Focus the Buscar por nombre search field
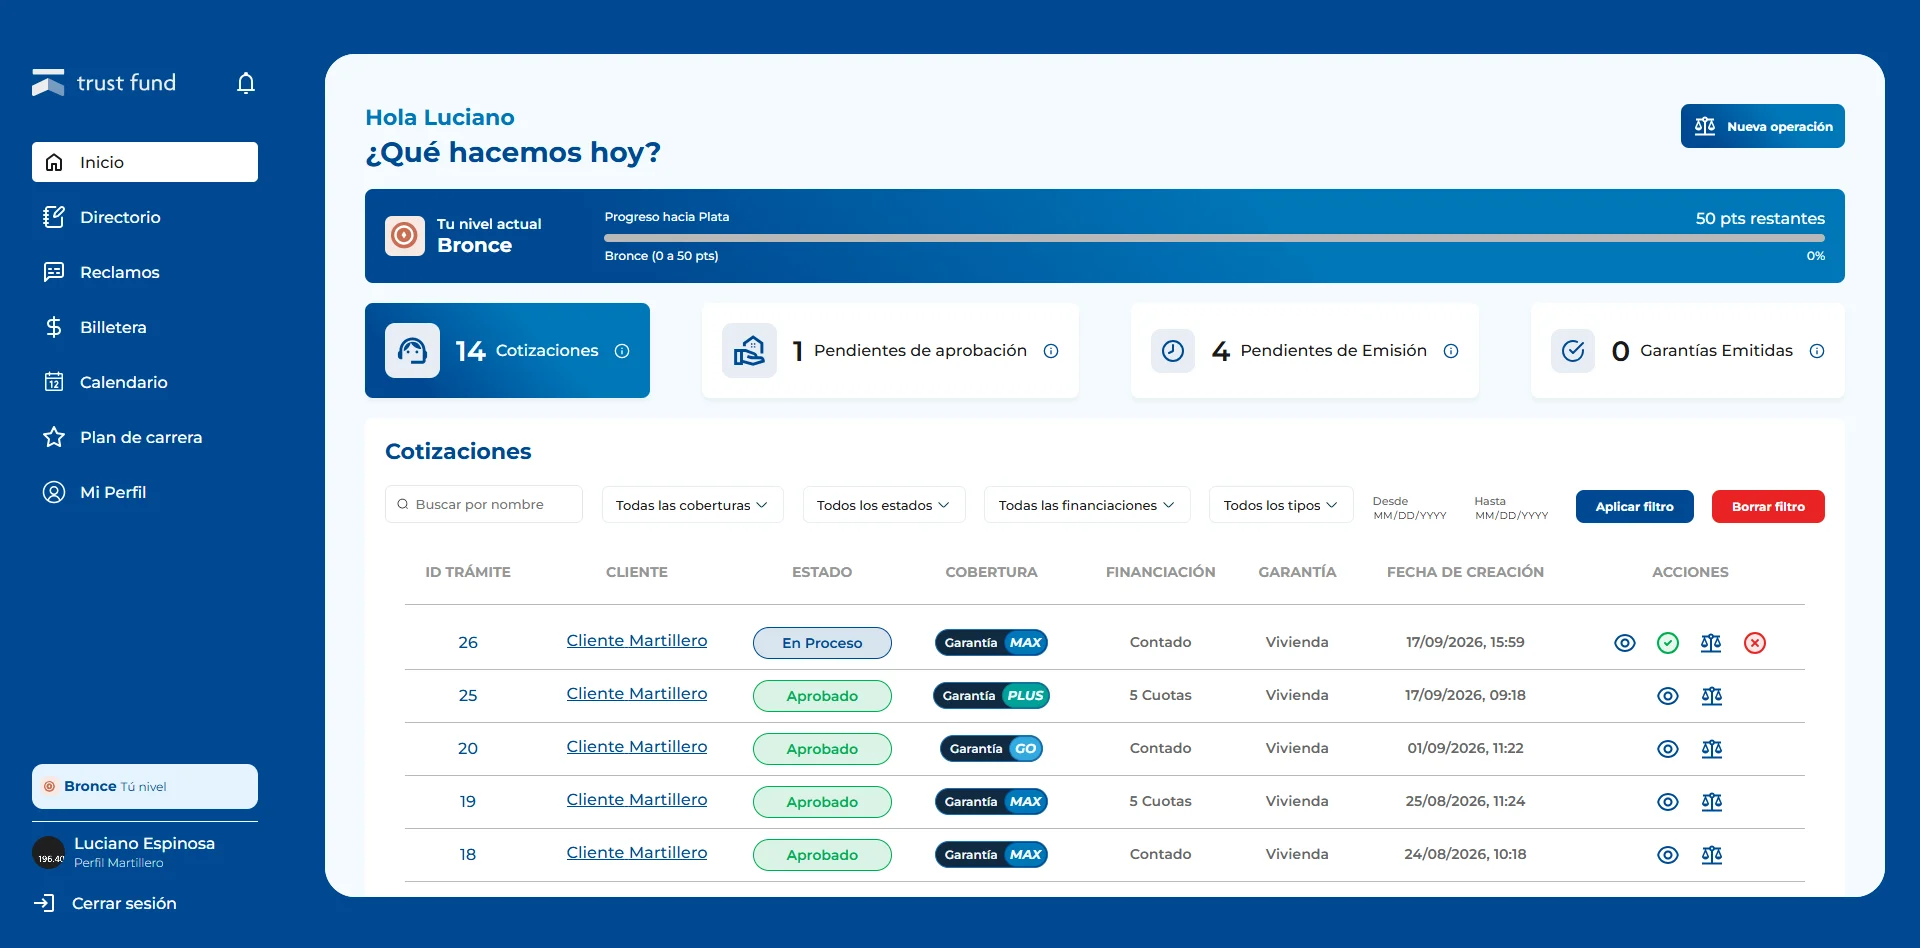The height and width of the screenshot is (948, 1920). [x=484, y=504]
